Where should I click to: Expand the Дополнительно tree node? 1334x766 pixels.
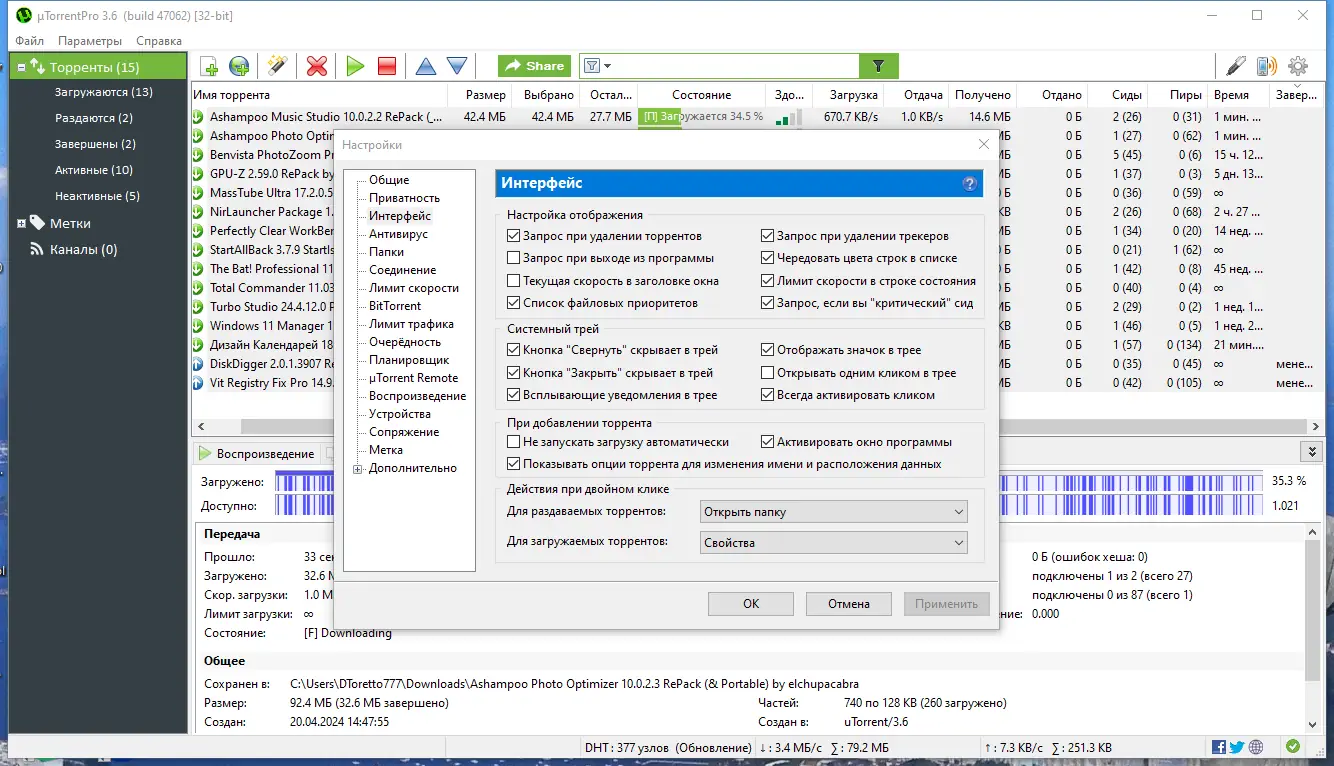[358, 468]
